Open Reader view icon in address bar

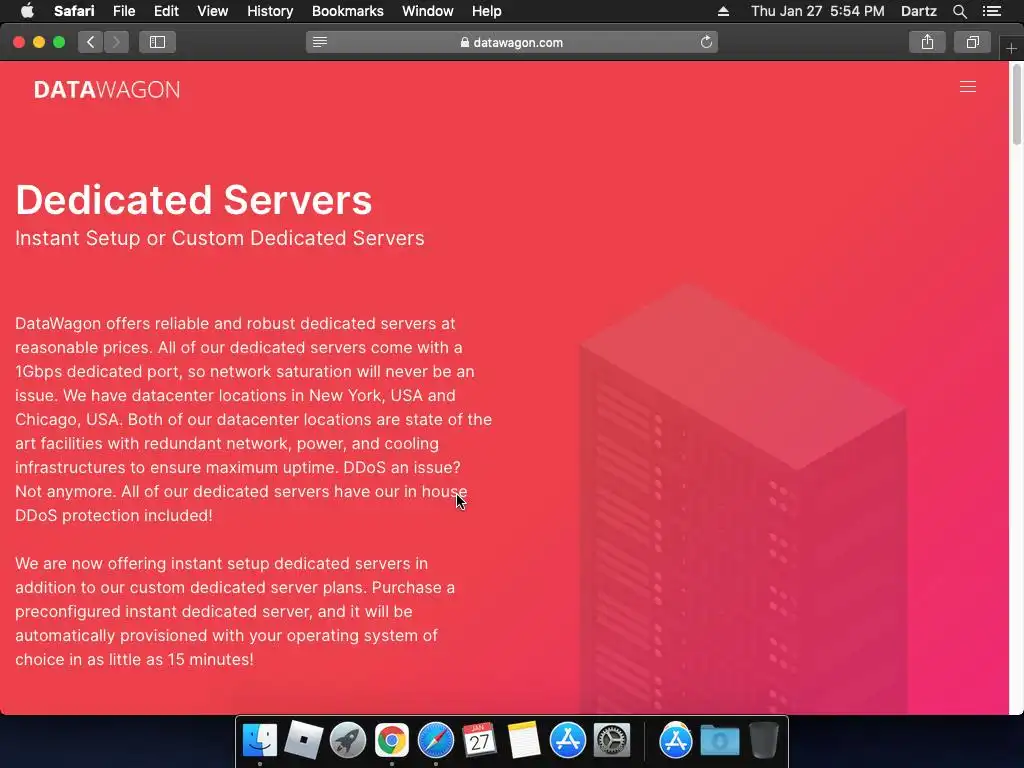tap(319, 42)
